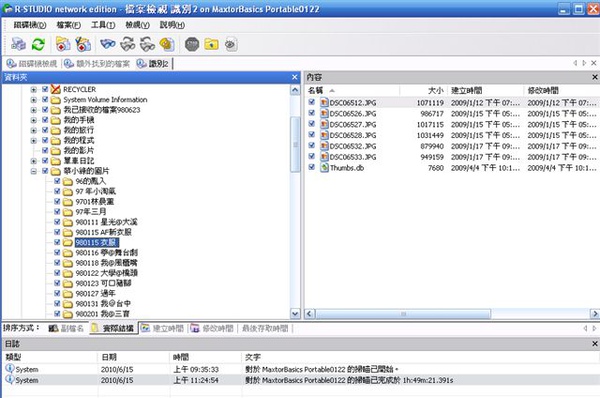Click the 大小 column header

point(423,90)
